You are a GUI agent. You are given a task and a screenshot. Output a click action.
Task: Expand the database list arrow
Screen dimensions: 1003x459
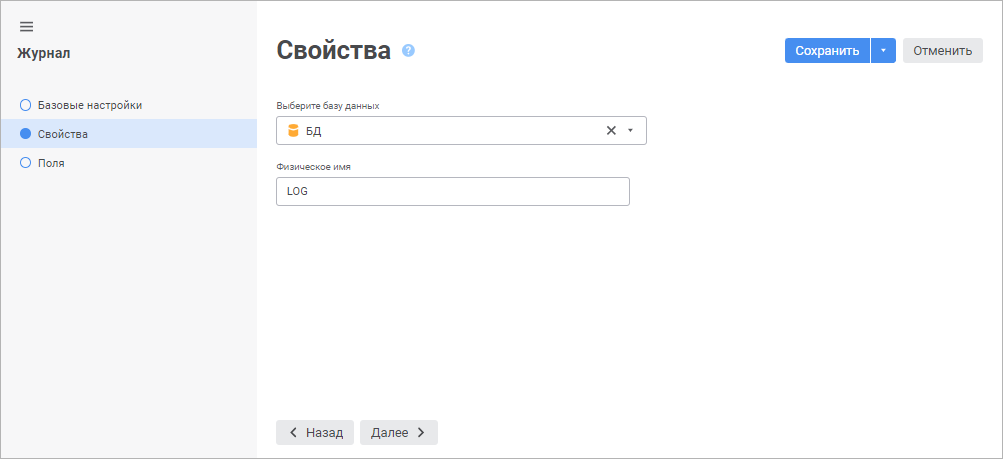[630, 131]
